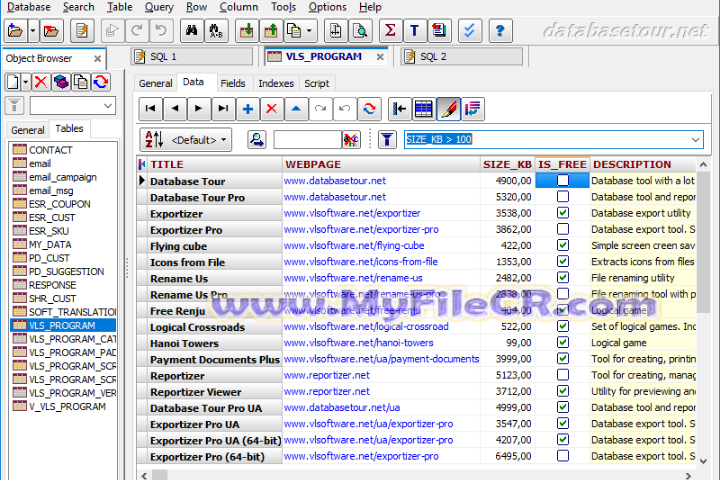
Task: Open the Tools menu
Action: [x=283, y=7]
